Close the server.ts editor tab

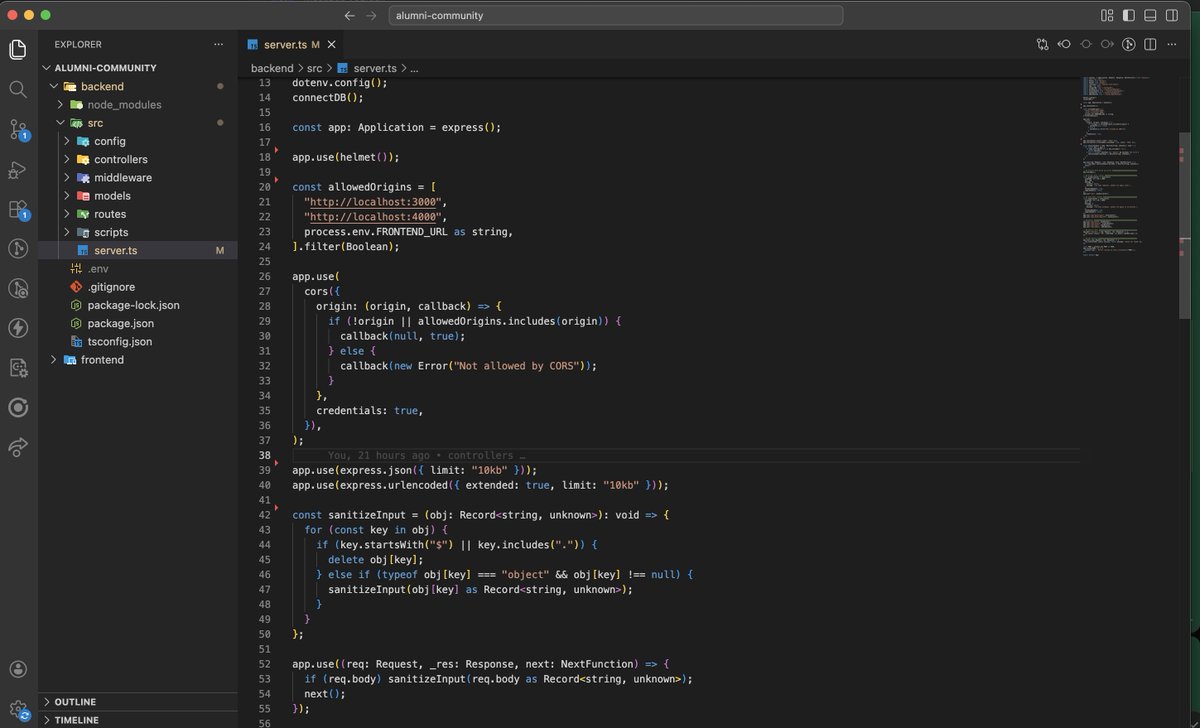click(332, 45)
